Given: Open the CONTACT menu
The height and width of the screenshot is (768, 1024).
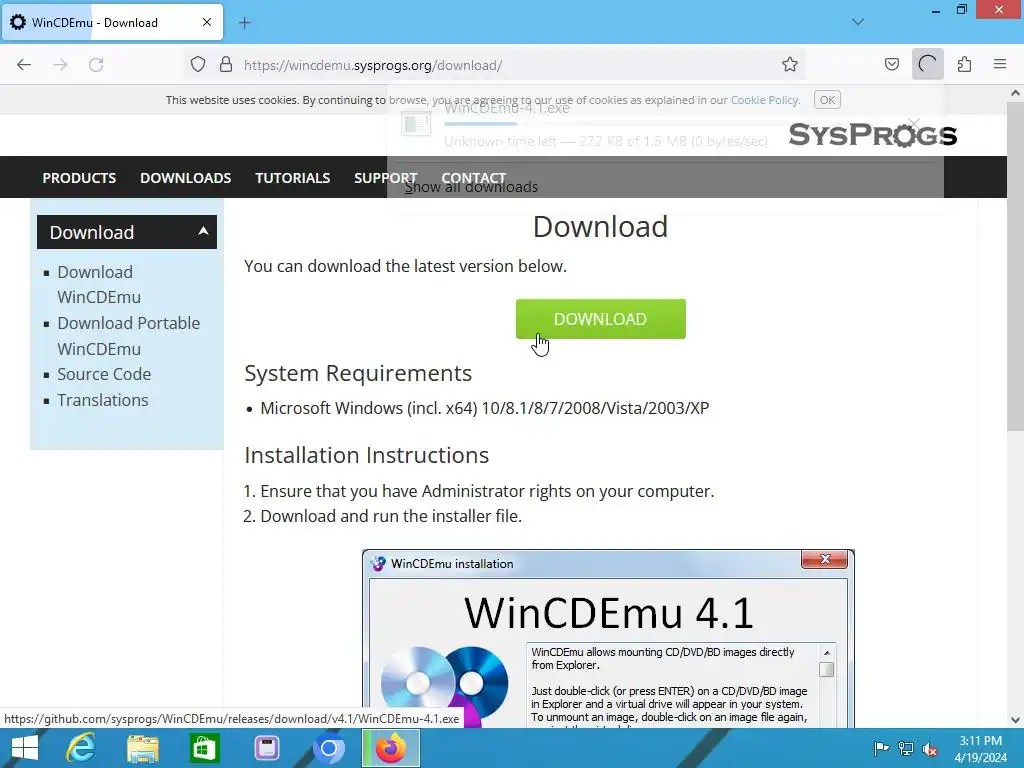Looking at the screenshot, I should tap(473, 178).
